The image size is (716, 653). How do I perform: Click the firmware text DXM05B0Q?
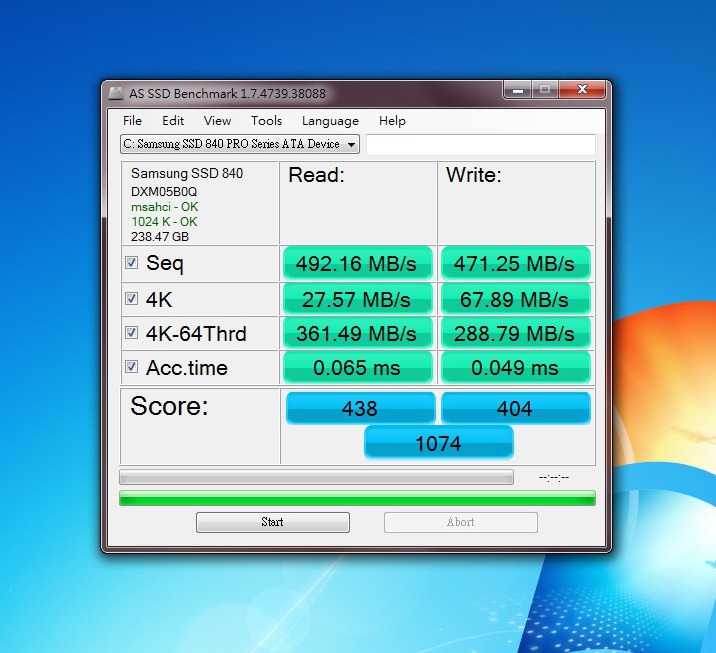(x=164, y=191)
